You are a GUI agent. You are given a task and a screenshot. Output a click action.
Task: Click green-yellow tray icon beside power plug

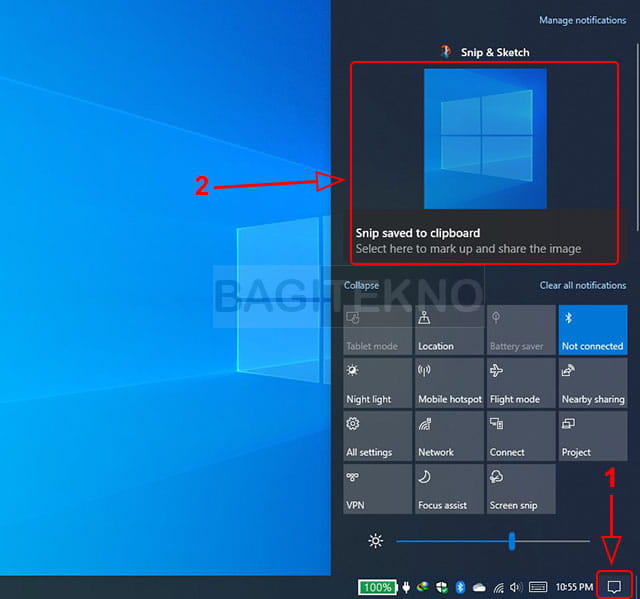(x=423, y=587)
